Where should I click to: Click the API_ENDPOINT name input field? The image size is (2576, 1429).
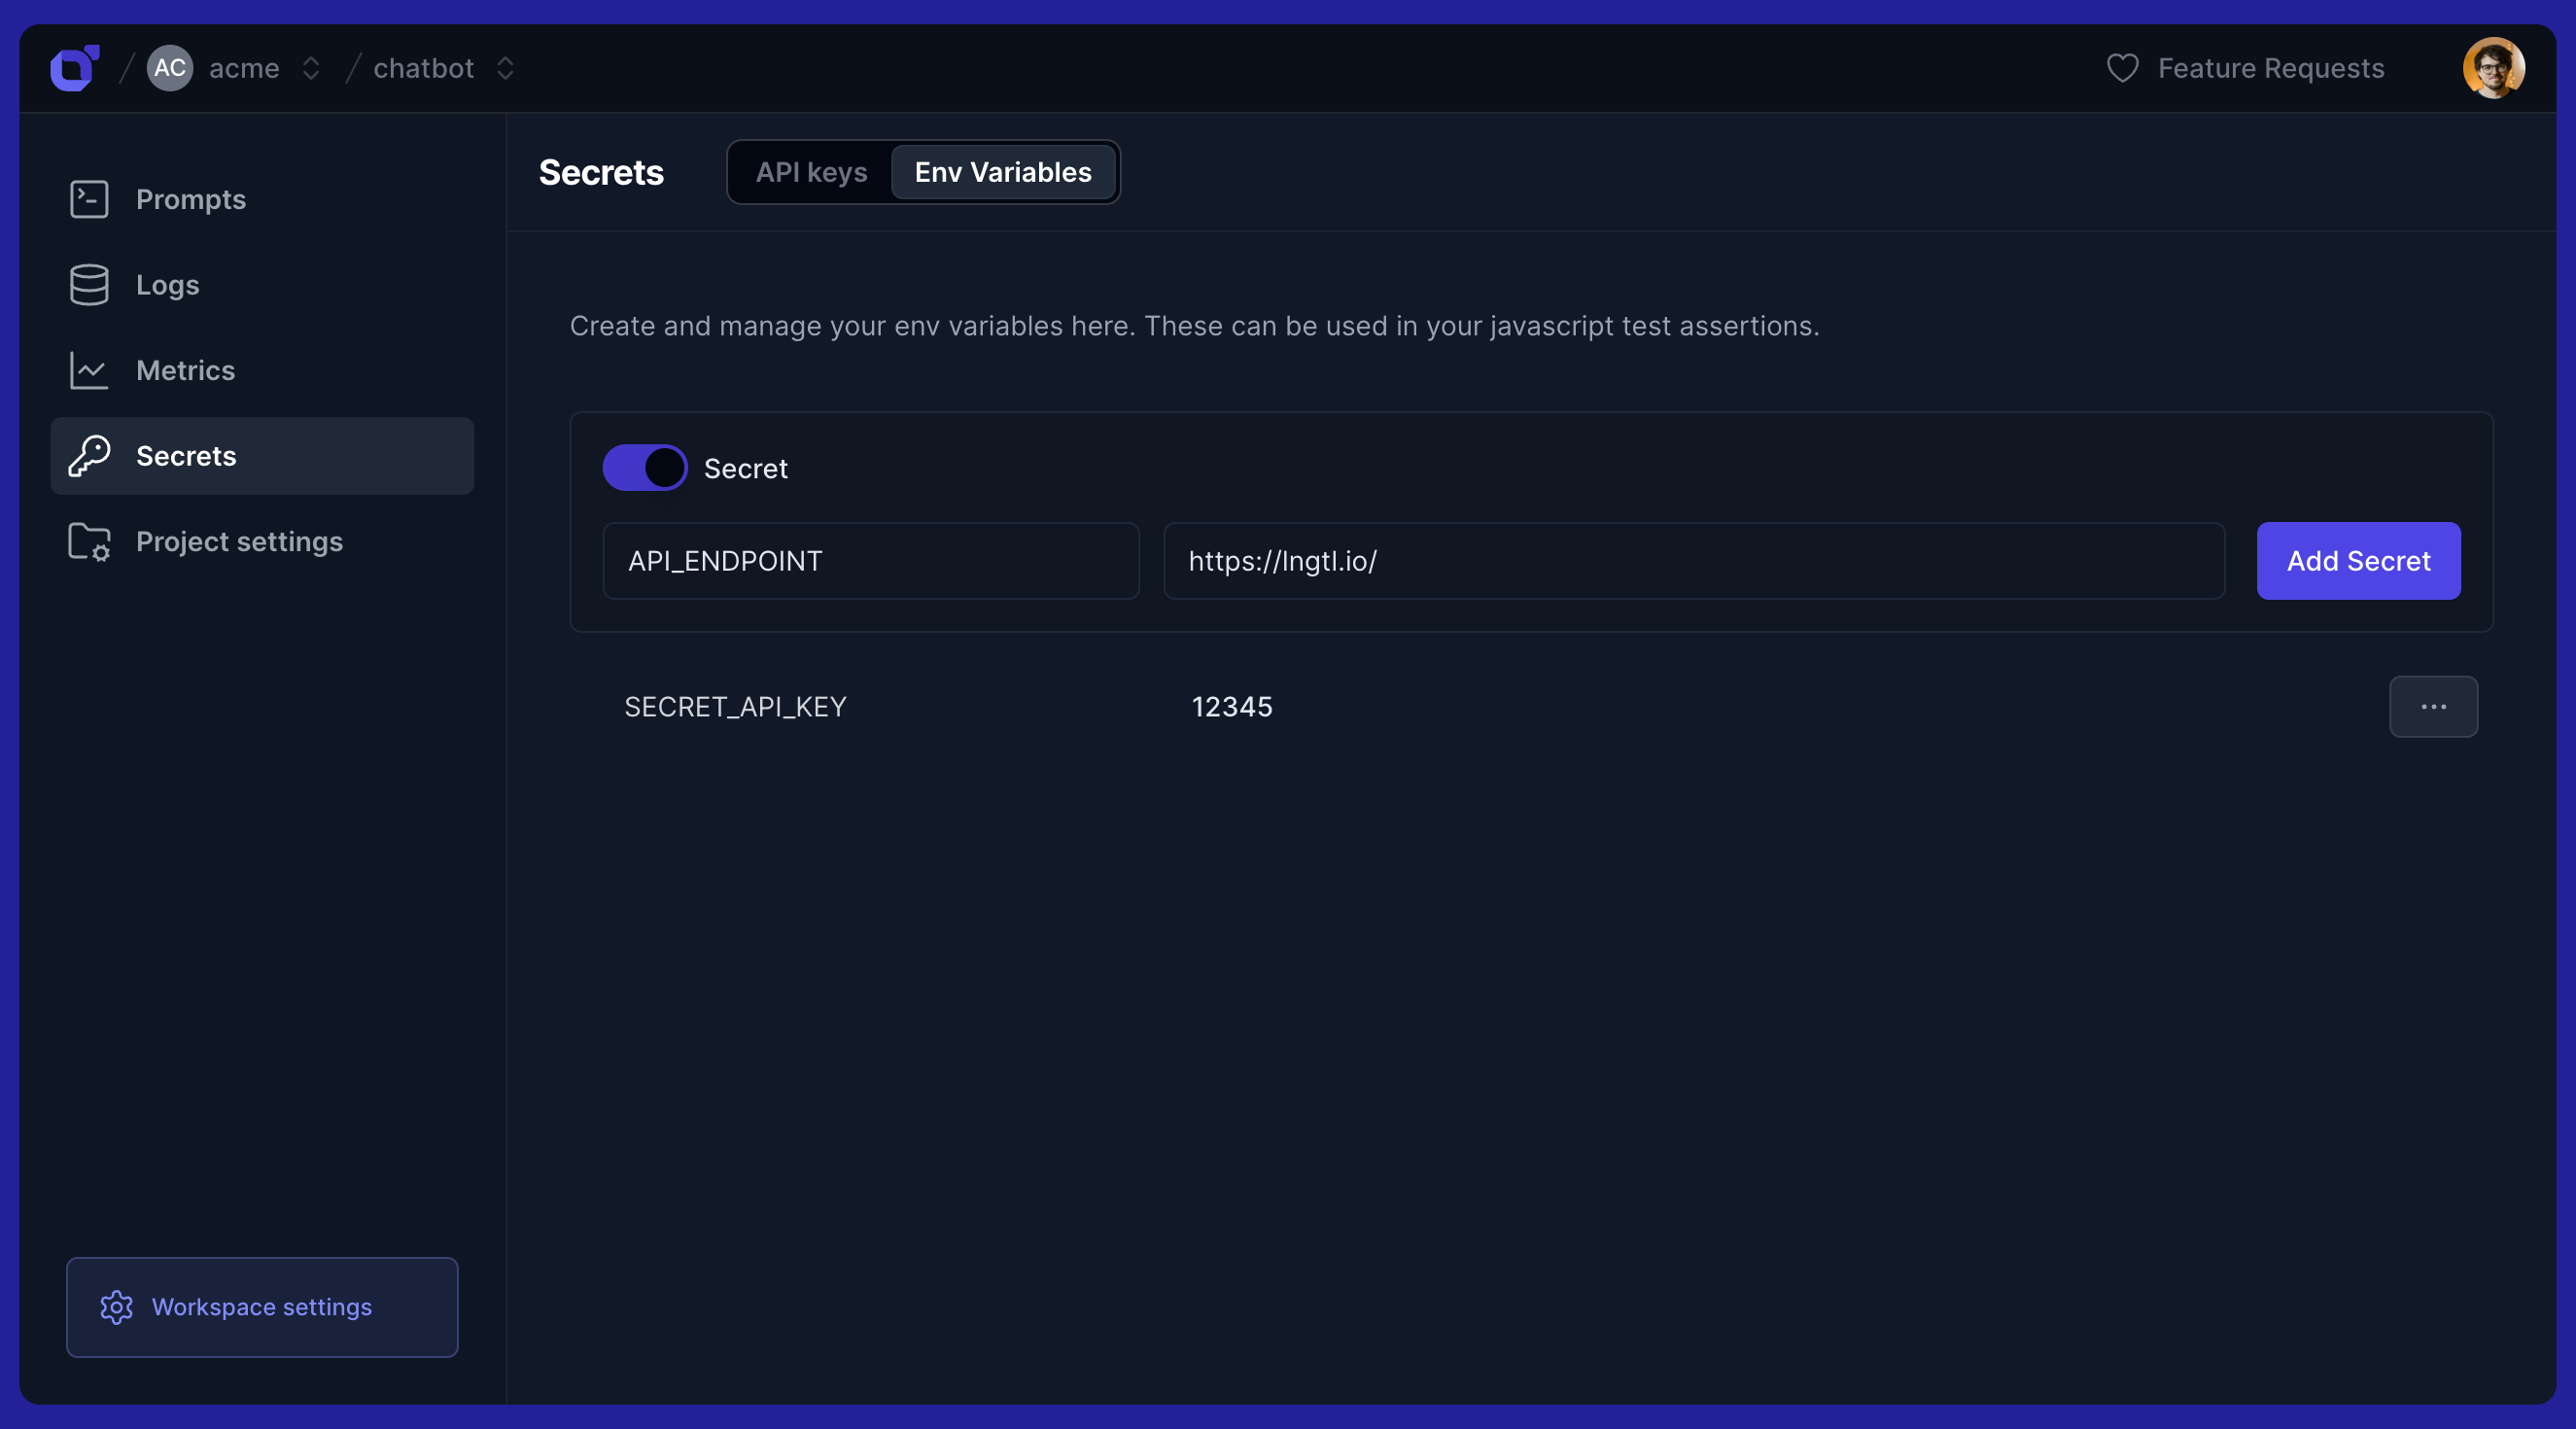coord(870,561)
